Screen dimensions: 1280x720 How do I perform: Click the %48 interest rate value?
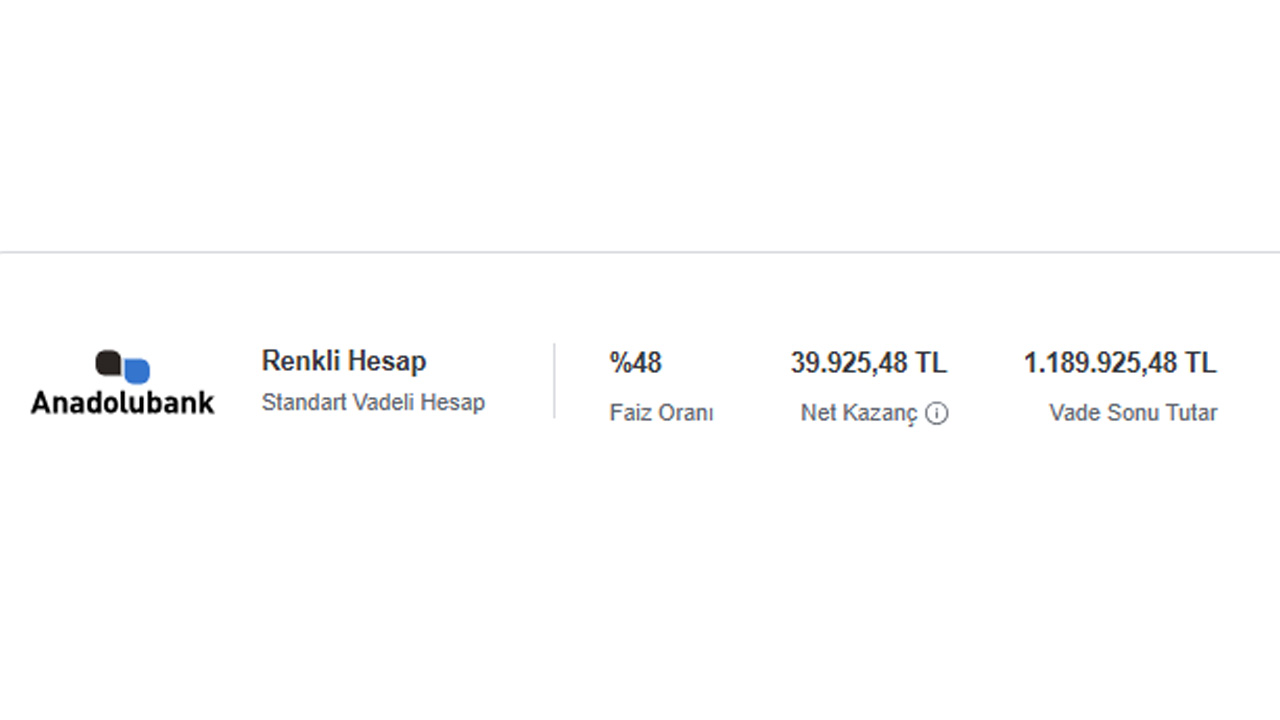point(636,363)
